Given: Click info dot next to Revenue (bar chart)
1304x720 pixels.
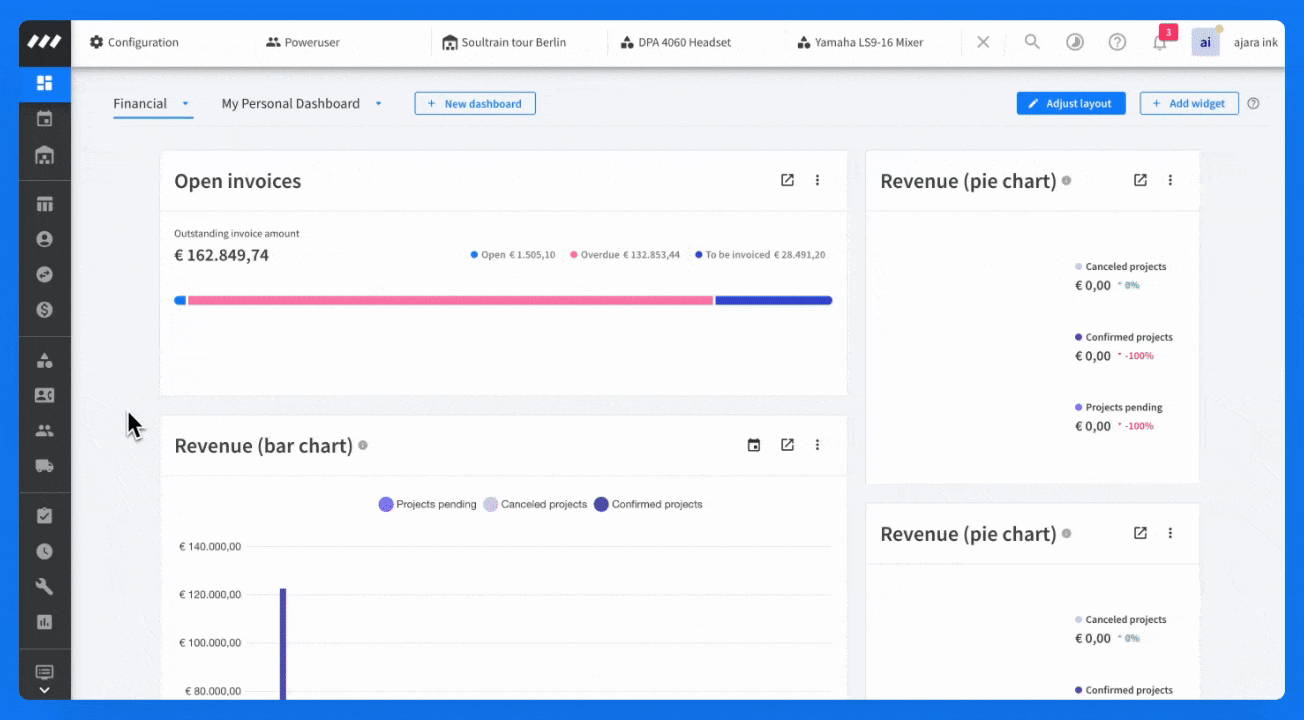Looking at the screenshot, I should pyautogui.click(x=363, y=445).
